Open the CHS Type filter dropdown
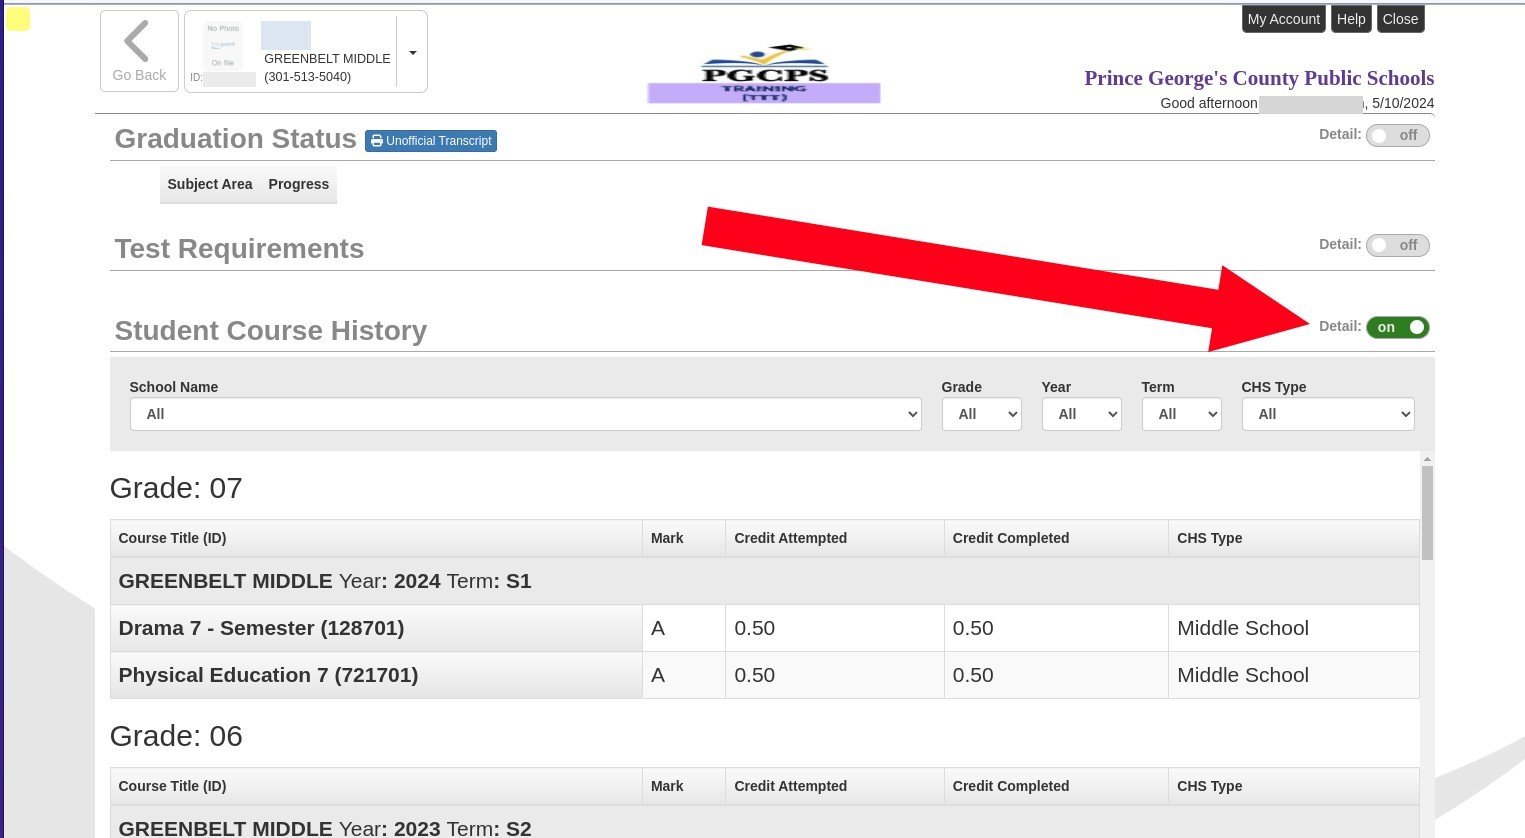1525x838 pixels. coord(1327,414)
